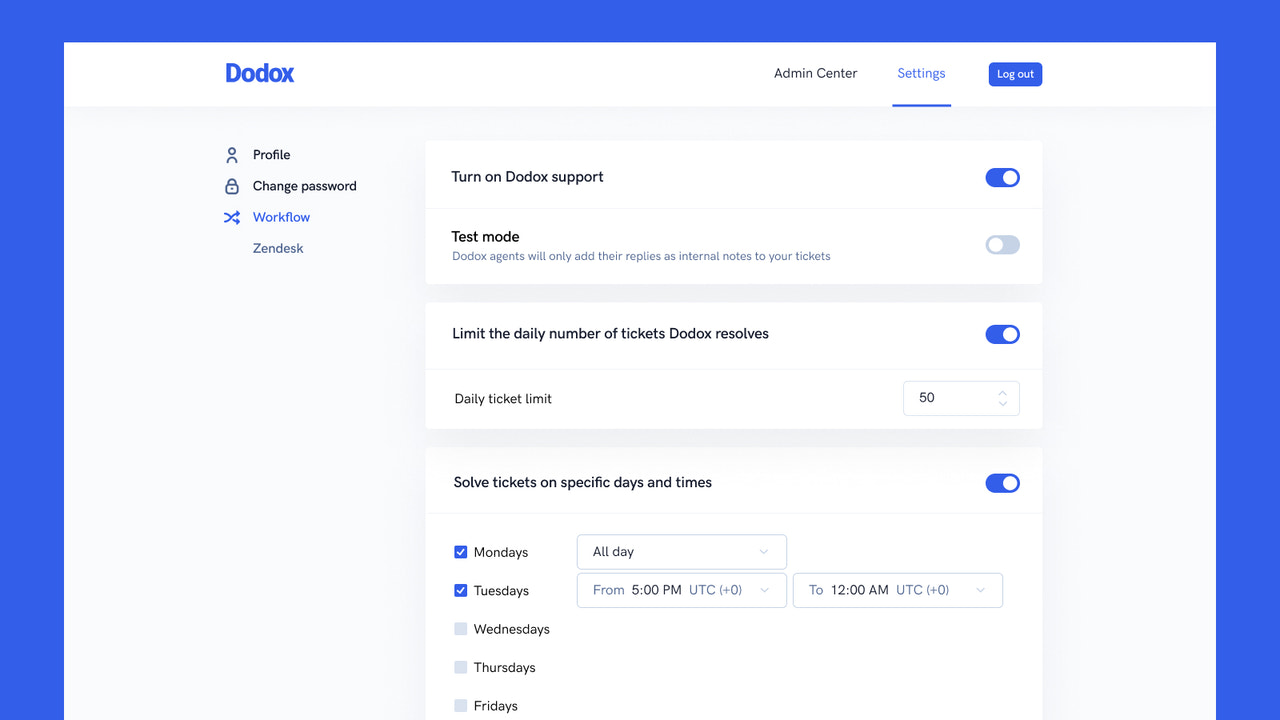Open the To 12:00 AM time dropdown
This screenshot has height=720, width=1280.
(x=897, y=590)
